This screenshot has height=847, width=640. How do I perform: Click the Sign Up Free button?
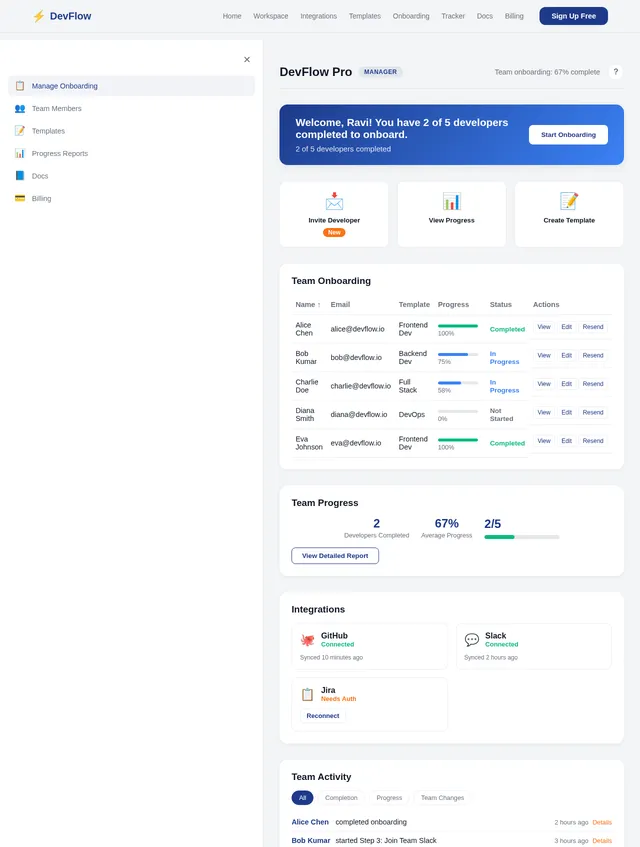(574, 16)
